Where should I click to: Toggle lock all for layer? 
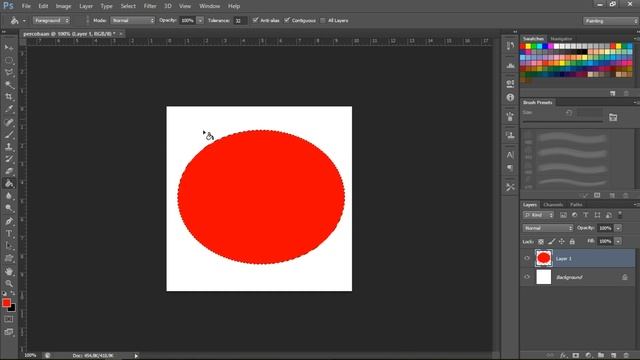572,242
